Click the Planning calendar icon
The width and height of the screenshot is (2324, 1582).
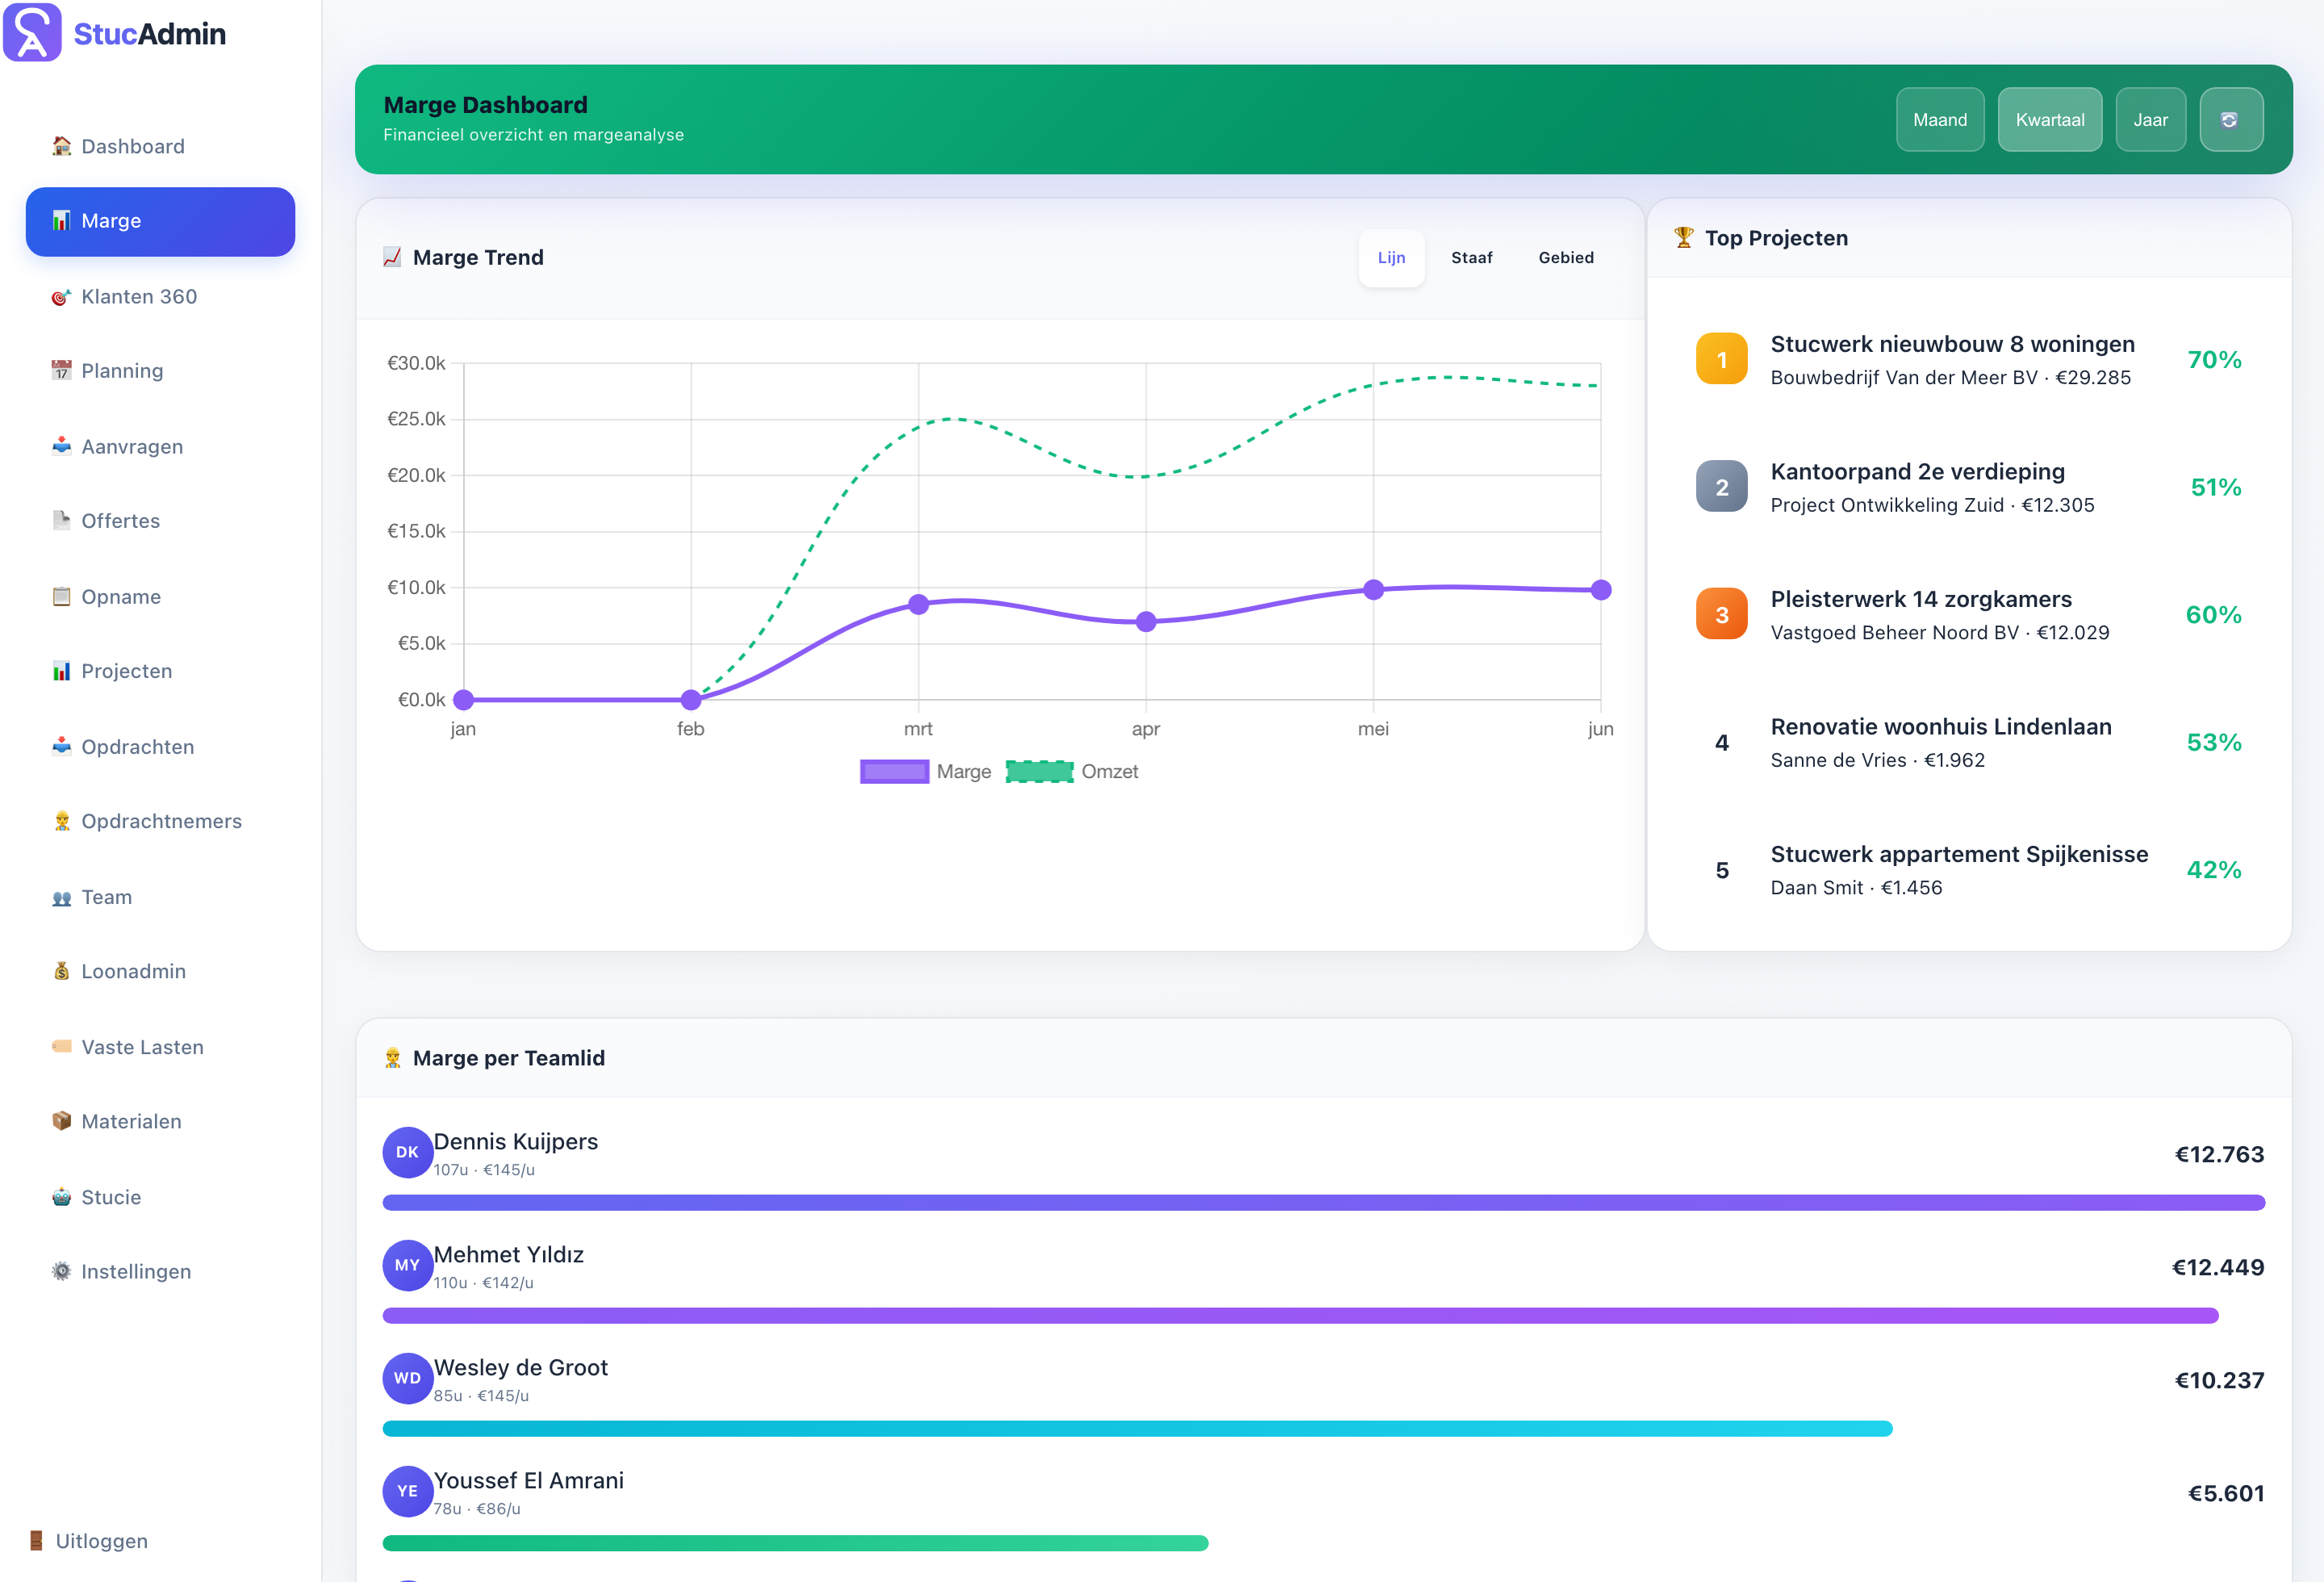click(x=61, y=371)
